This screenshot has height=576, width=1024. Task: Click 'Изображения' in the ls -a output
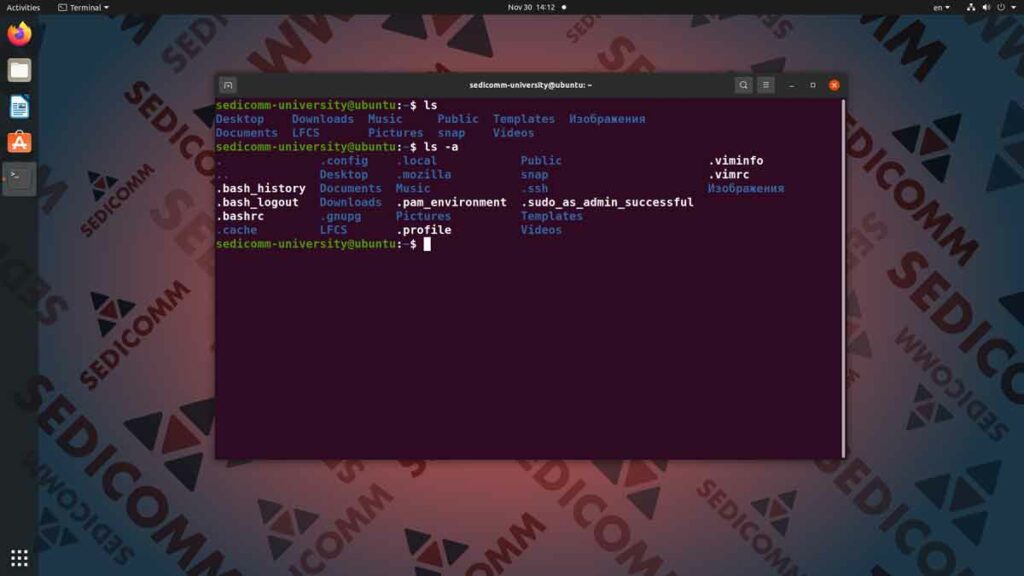click(x=746, y=189)
